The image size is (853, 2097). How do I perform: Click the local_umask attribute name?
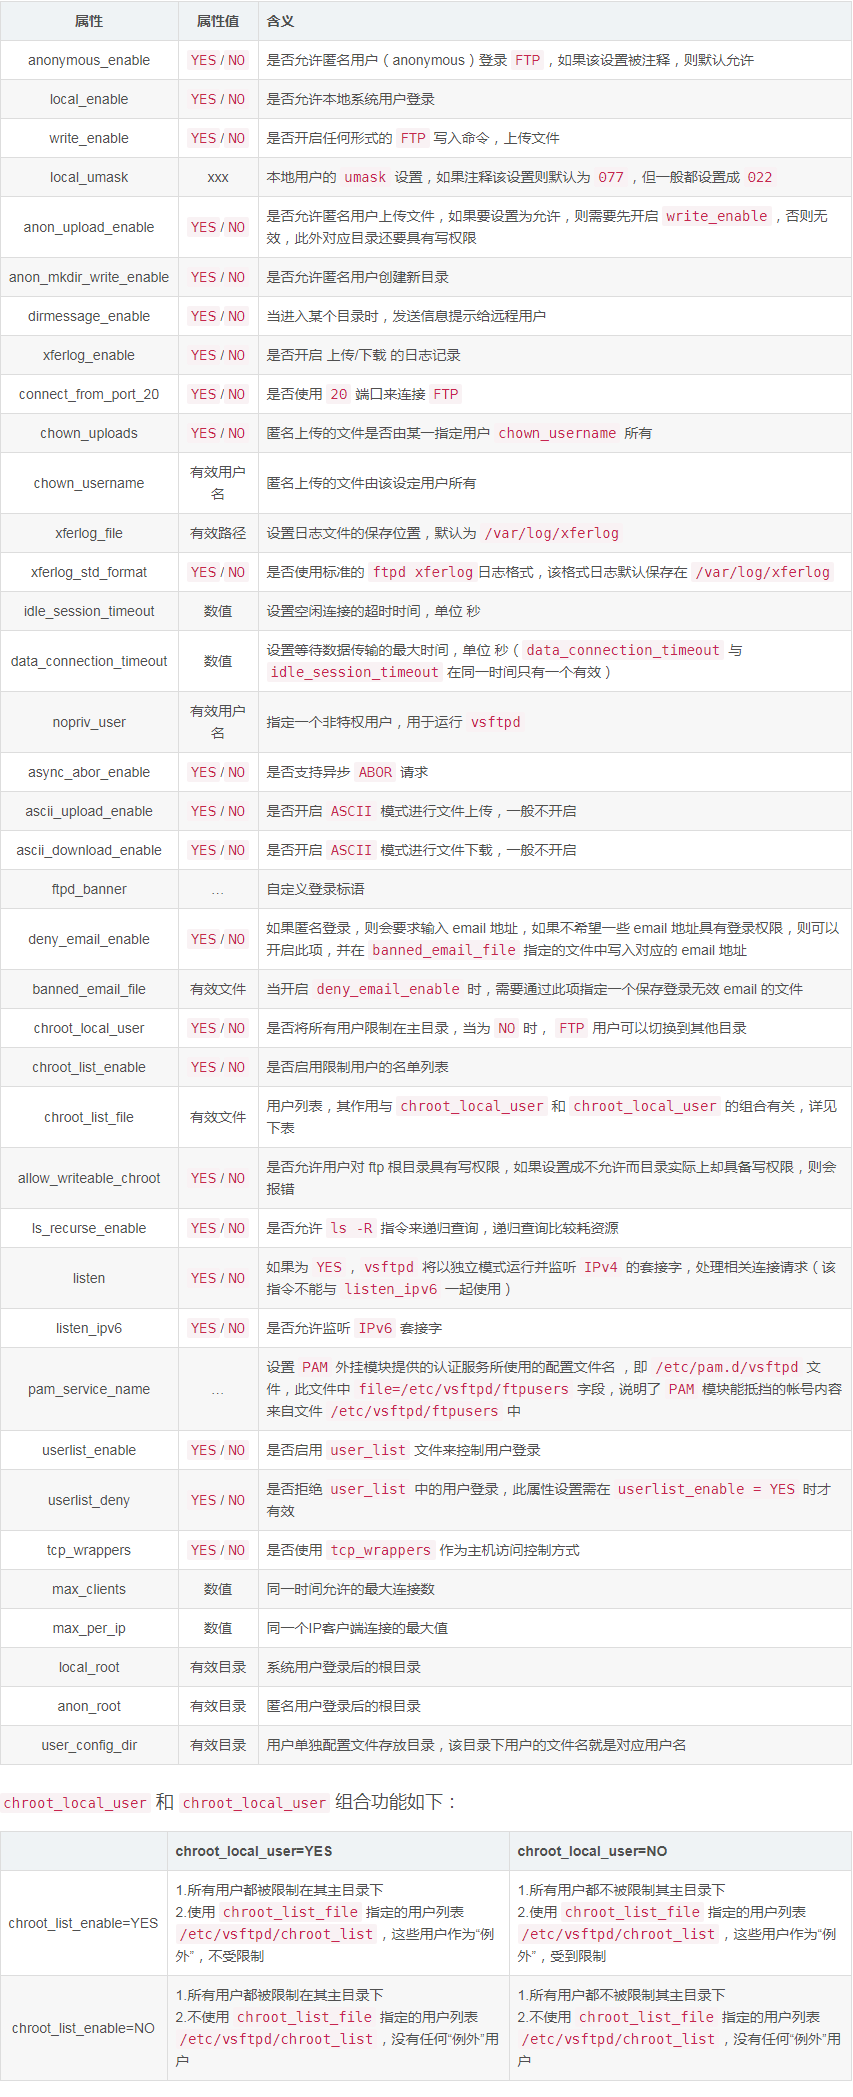tap(89, 177)
